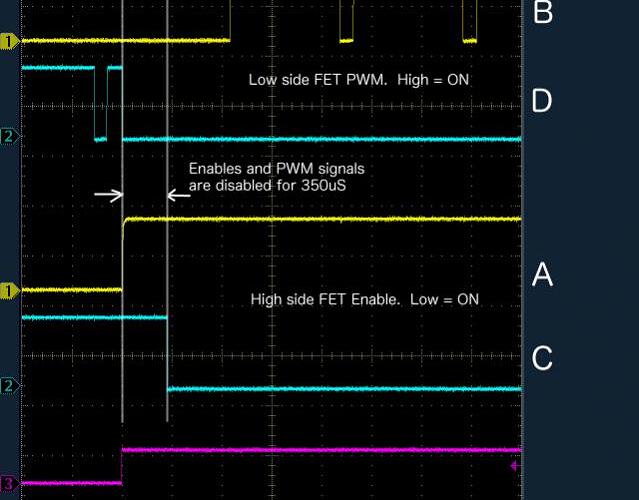Select the magenta channel 3 marker
Viewport: 639px width, 500px height.
coord(9,484)
